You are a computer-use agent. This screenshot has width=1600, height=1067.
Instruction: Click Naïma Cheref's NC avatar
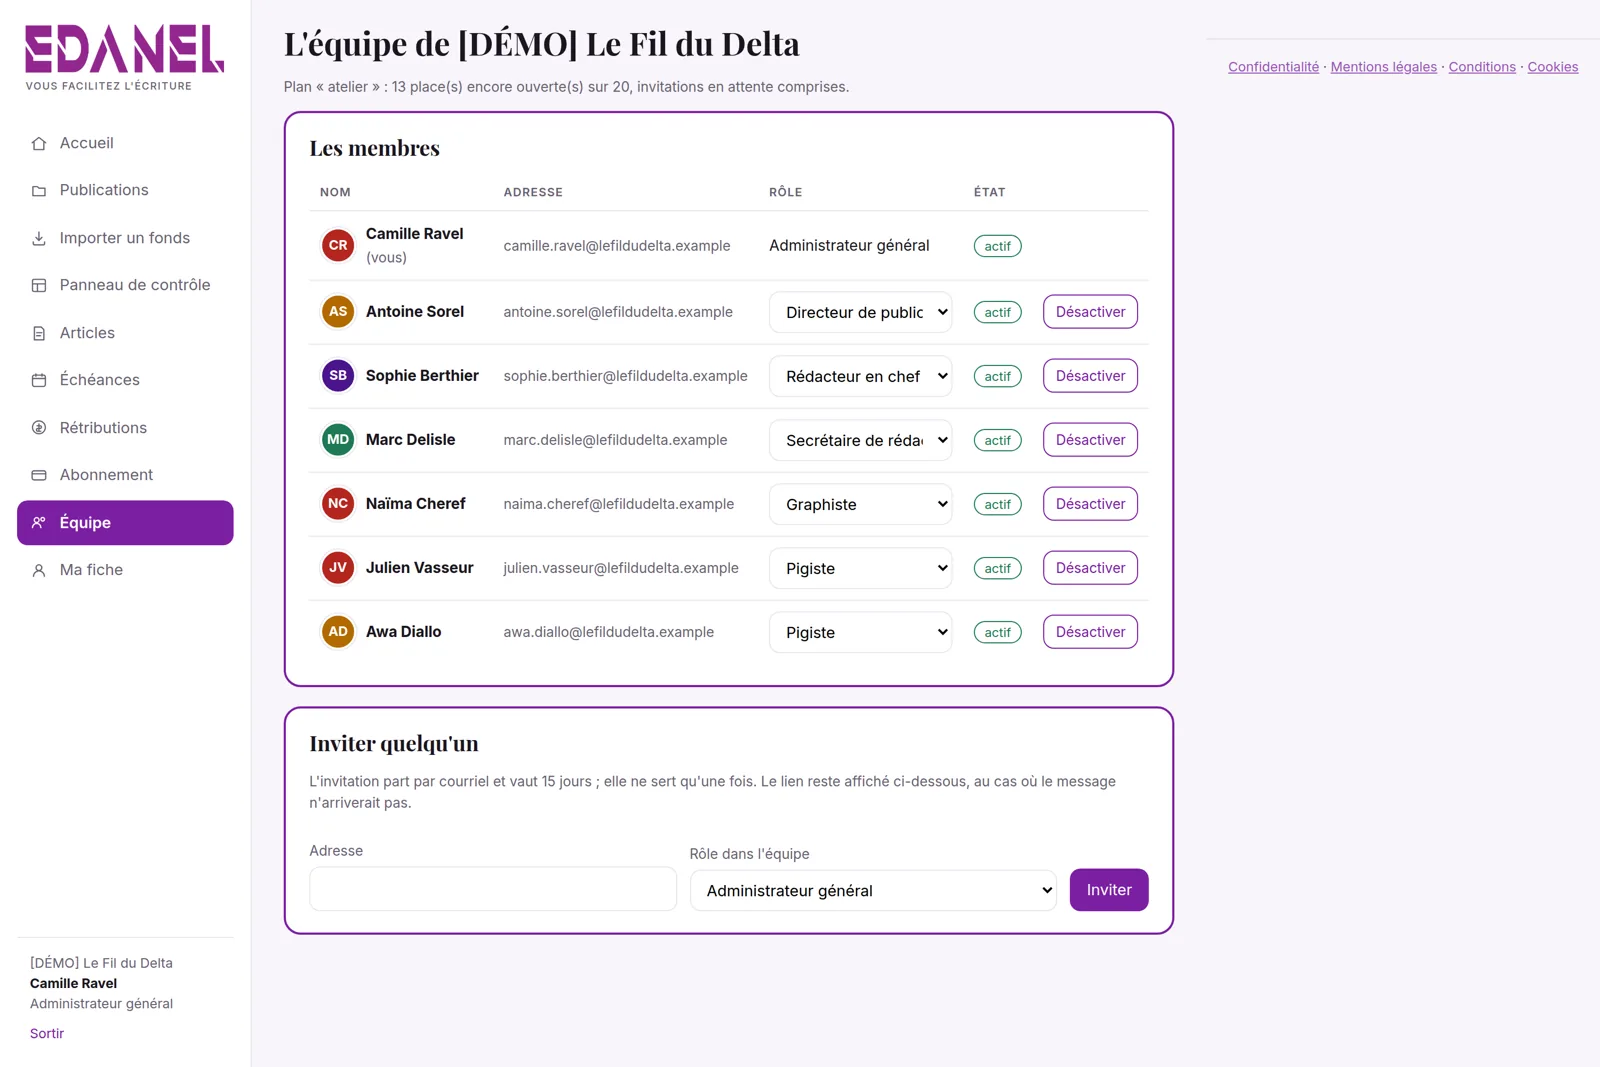click(338, 503)
